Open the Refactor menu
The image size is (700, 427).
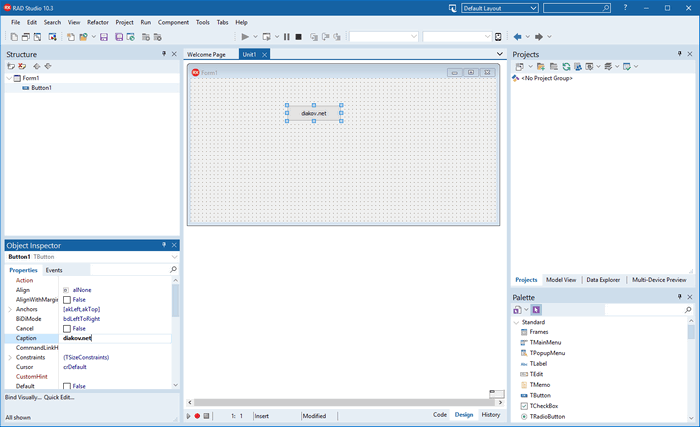(98, 22)
